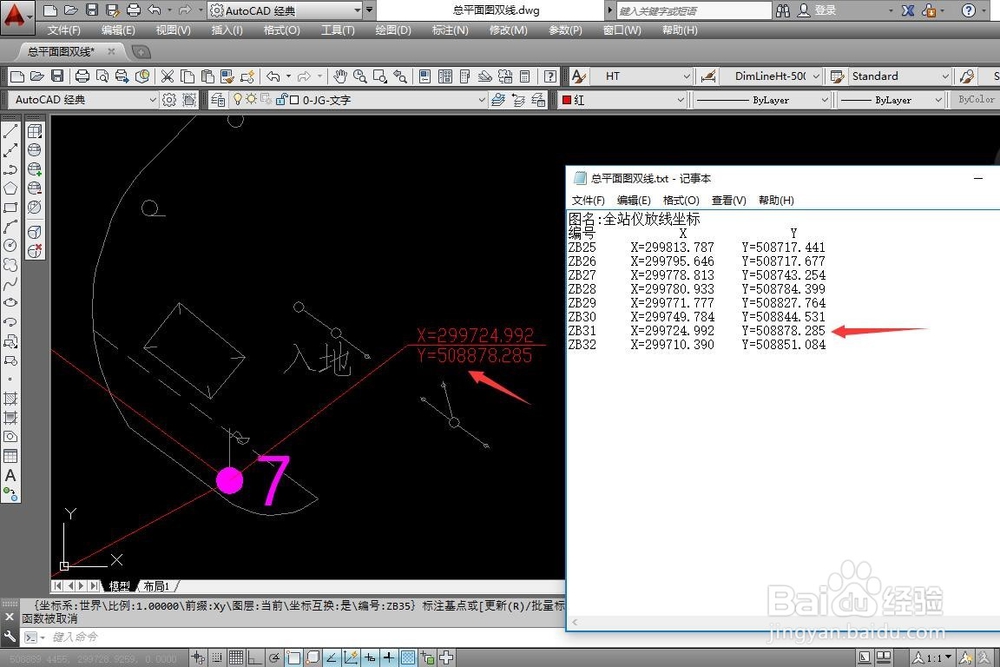The image size is (1000, 667).
Task: Select the Polygon draw tool
Action: tap(10, 188)
